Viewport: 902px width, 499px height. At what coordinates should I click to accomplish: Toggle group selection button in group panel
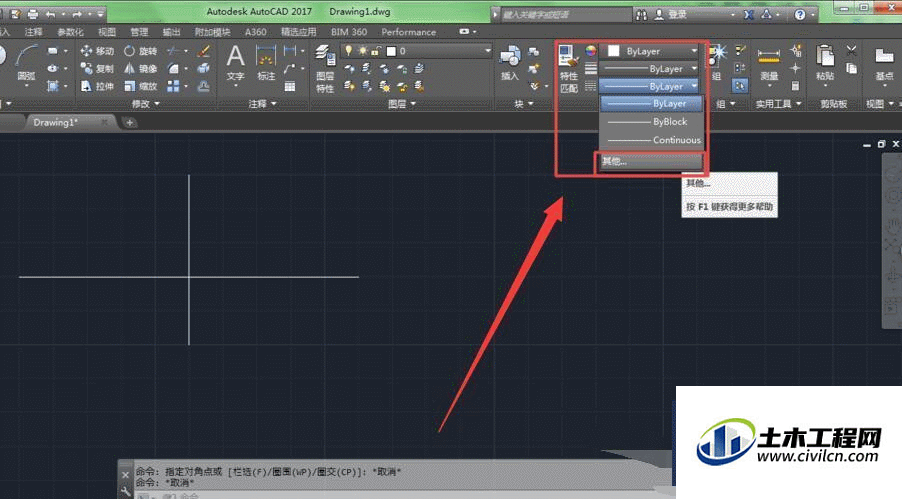(x=740, y=86)
